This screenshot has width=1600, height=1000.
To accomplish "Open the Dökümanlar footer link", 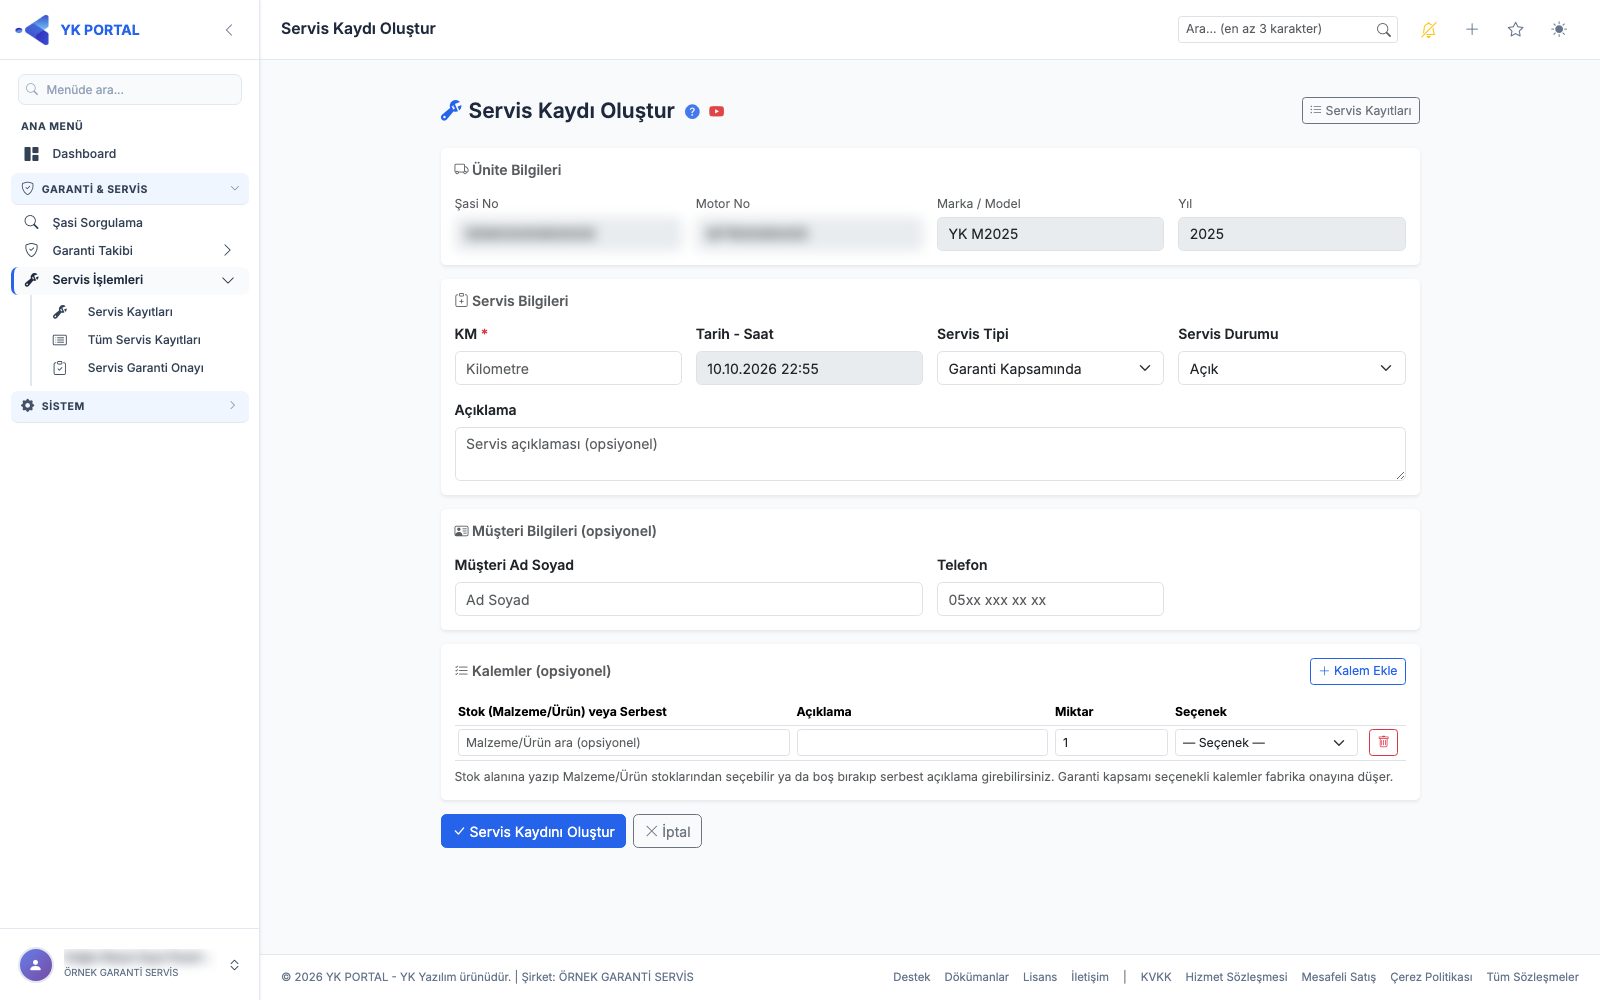I will pyautogui.click(x=976, y=977).
